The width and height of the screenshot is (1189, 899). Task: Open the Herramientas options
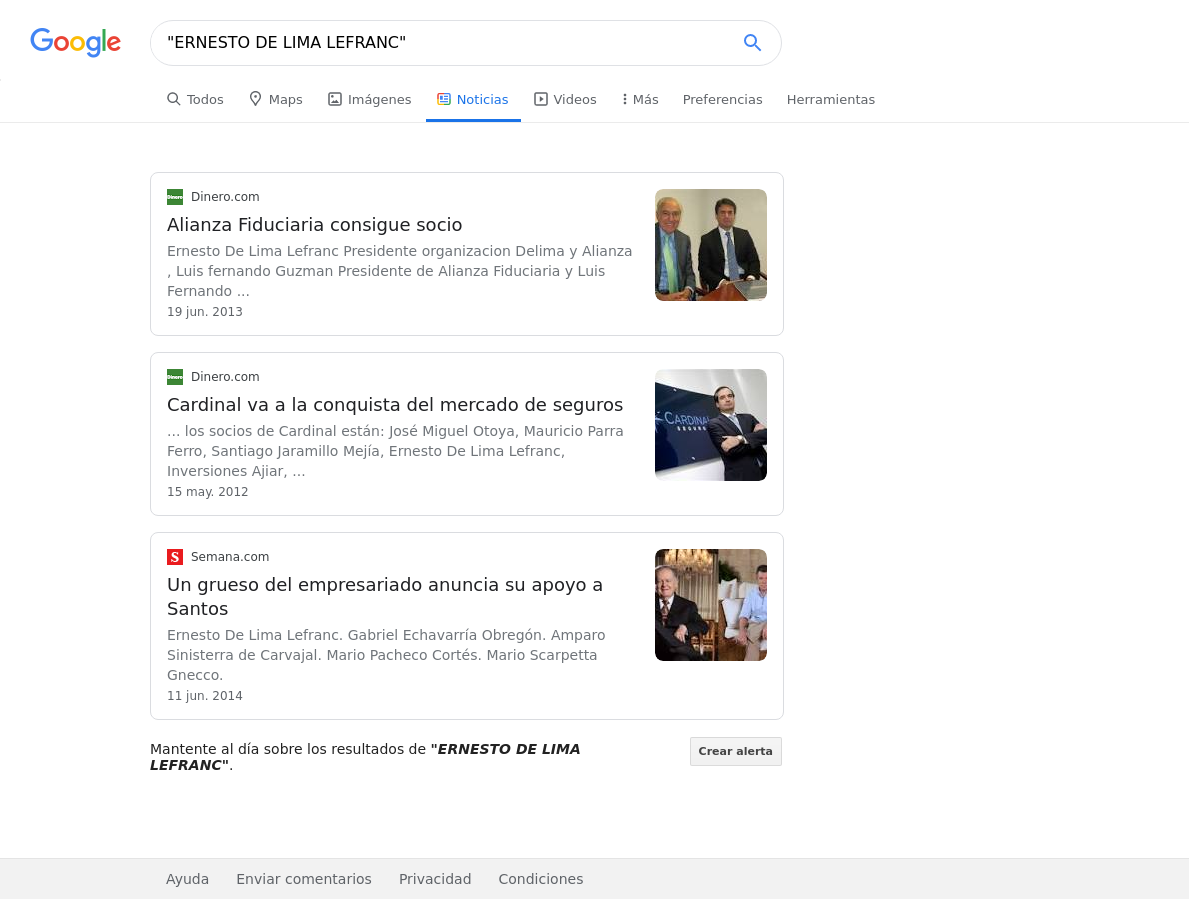[x=830, y=99]
